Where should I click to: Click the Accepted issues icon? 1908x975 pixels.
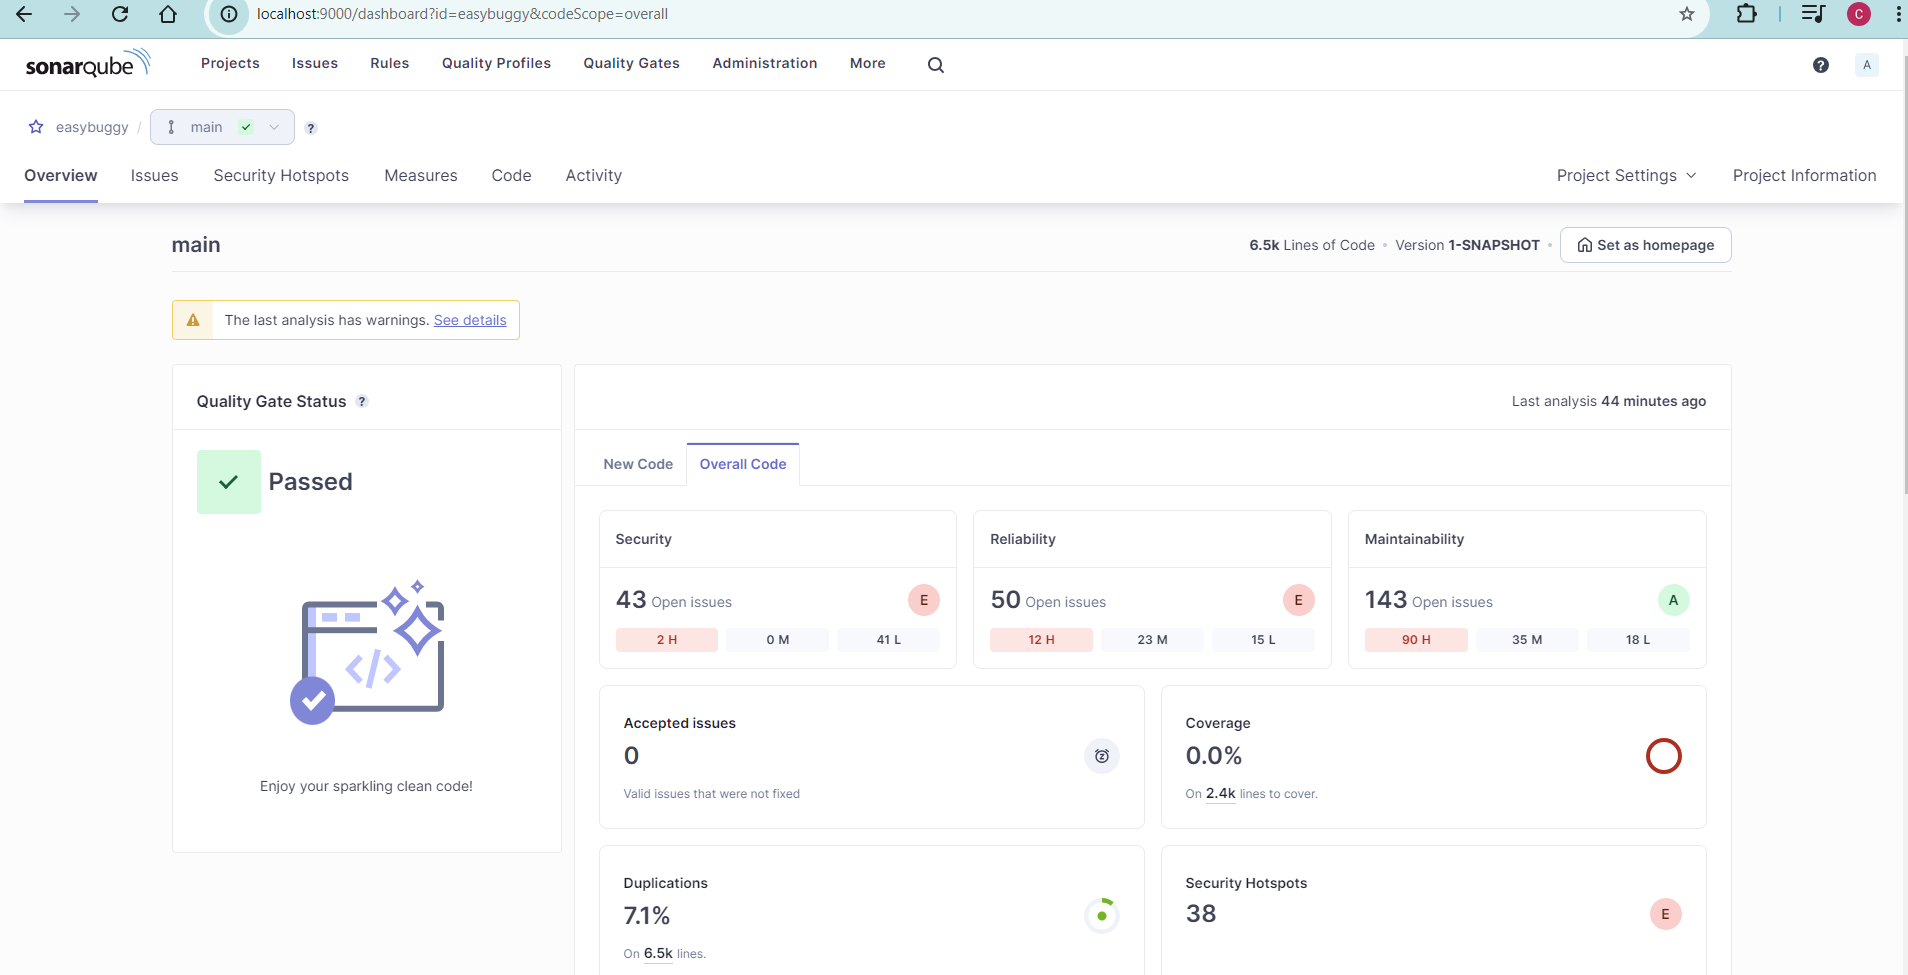(x=1101, y=756)
